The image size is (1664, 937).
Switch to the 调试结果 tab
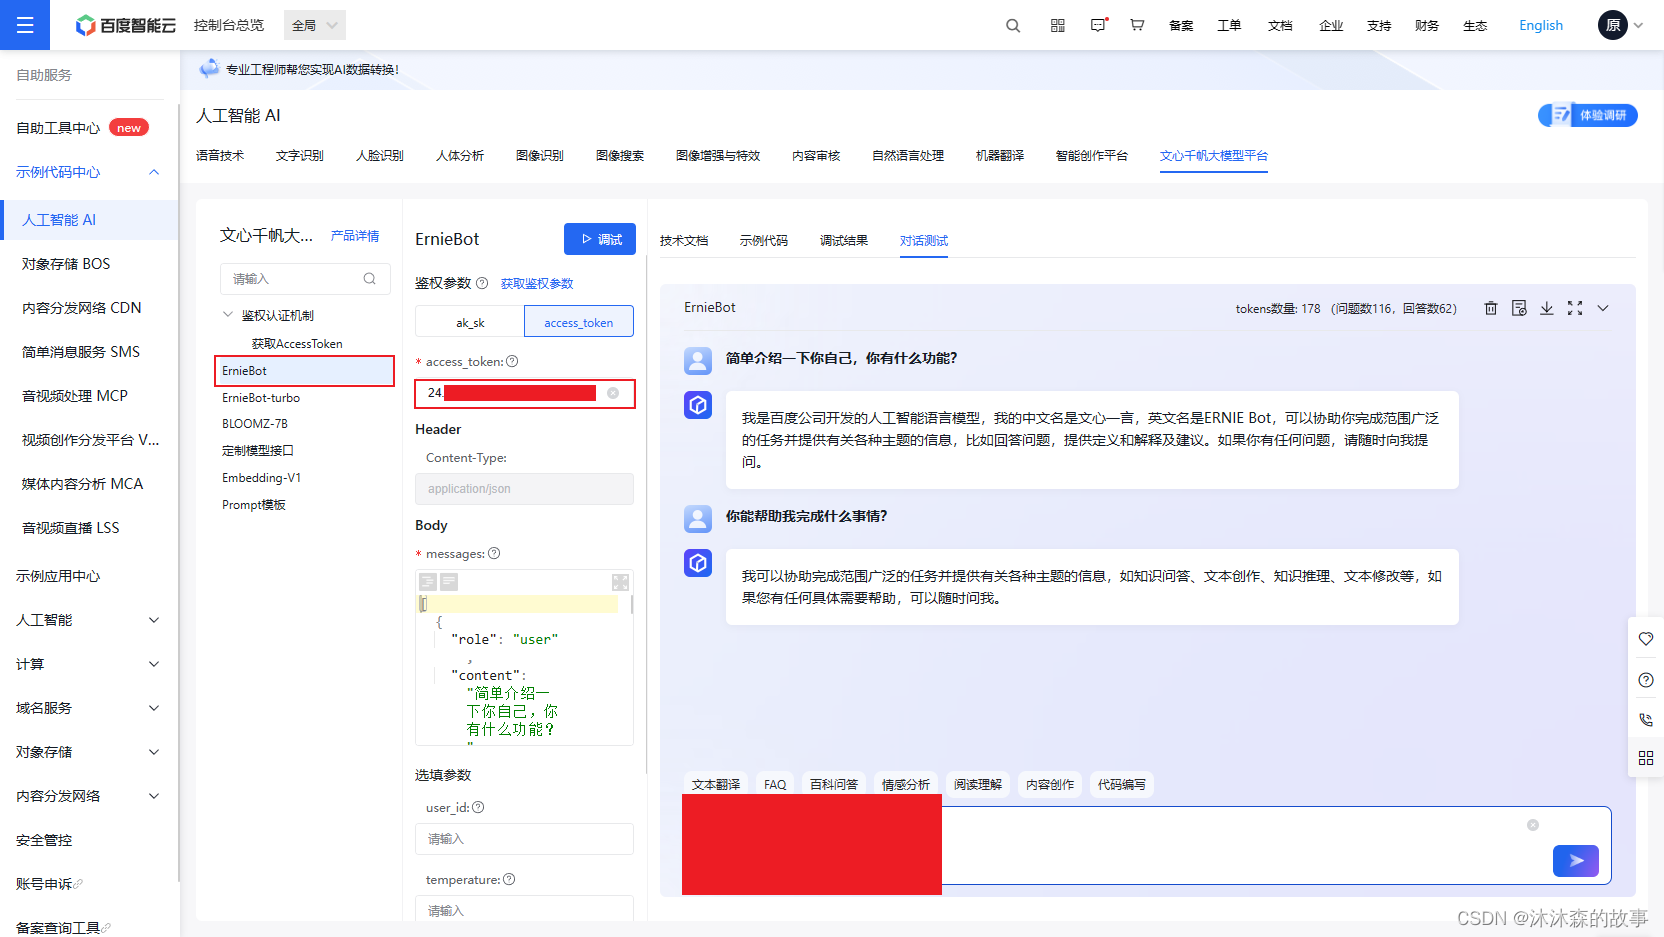[x=844, y=241]
